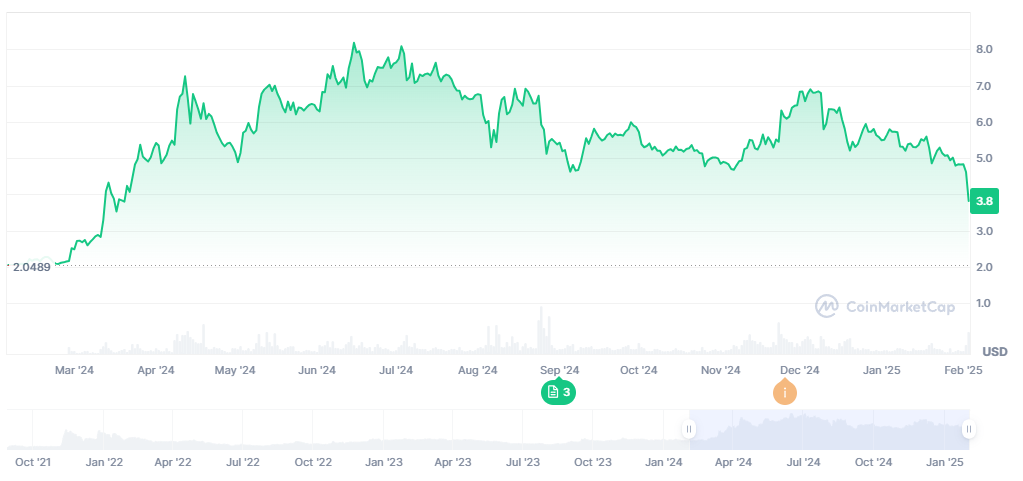Click the USD currency label

pos(994,351)
